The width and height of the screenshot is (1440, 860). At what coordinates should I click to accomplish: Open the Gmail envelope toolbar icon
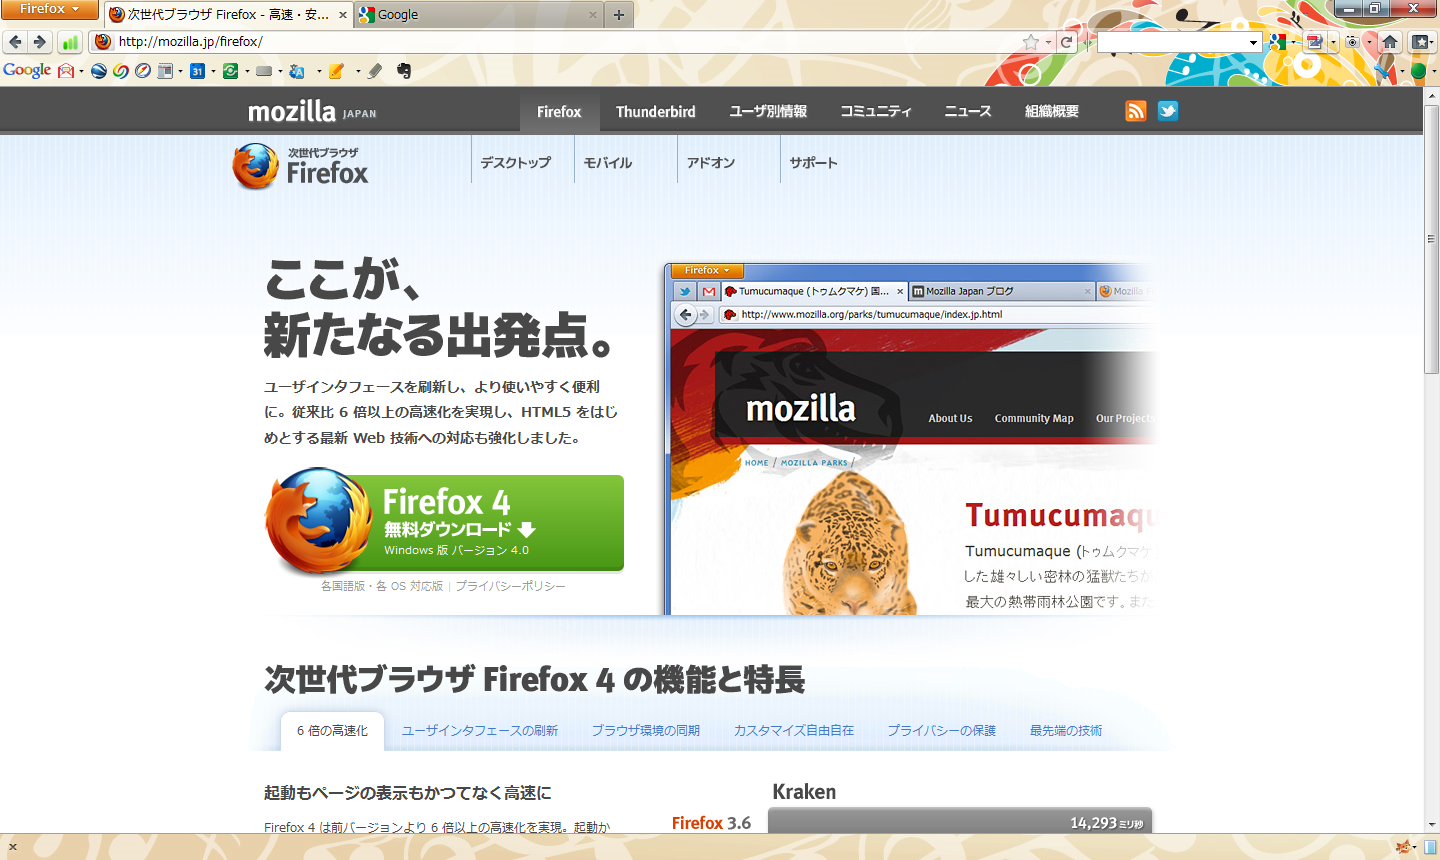pos(66,71)
